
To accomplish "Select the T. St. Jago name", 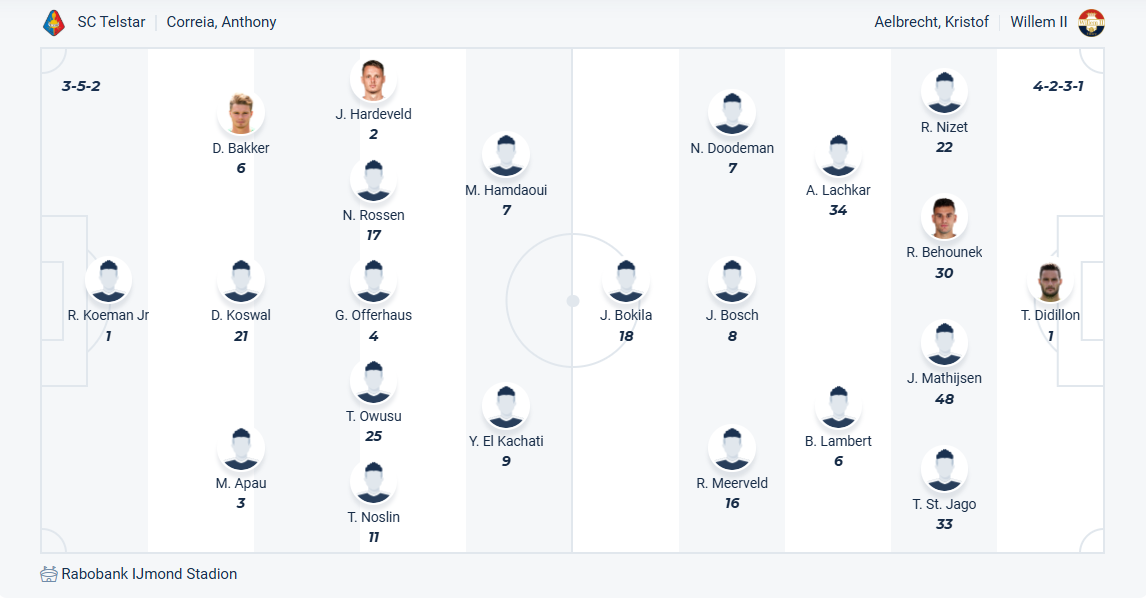I will [x=944, y=504].
